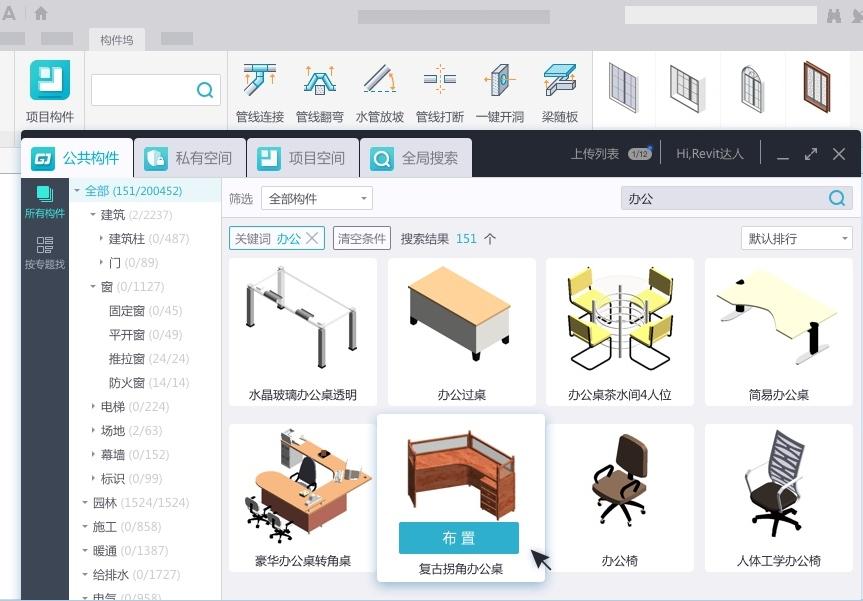Expand the 场地 tree node

pos(93,430)
